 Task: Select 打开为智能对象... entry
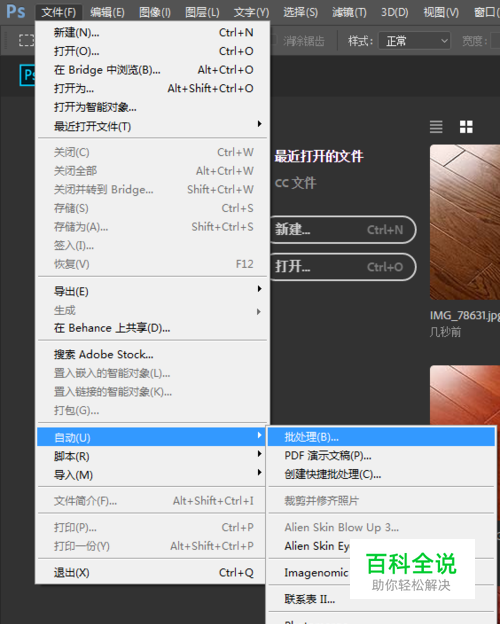[154, 107]
